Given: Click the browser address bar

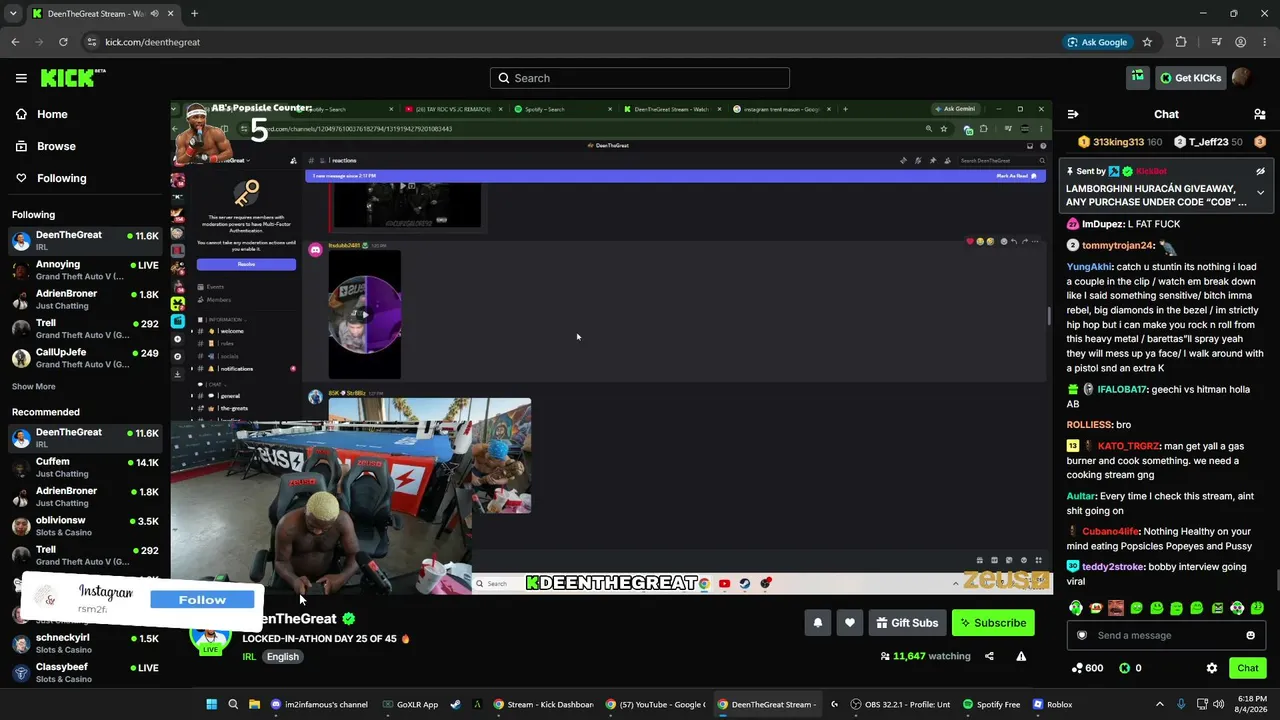Looking at the screenshot, I should (x=570, y=42).
